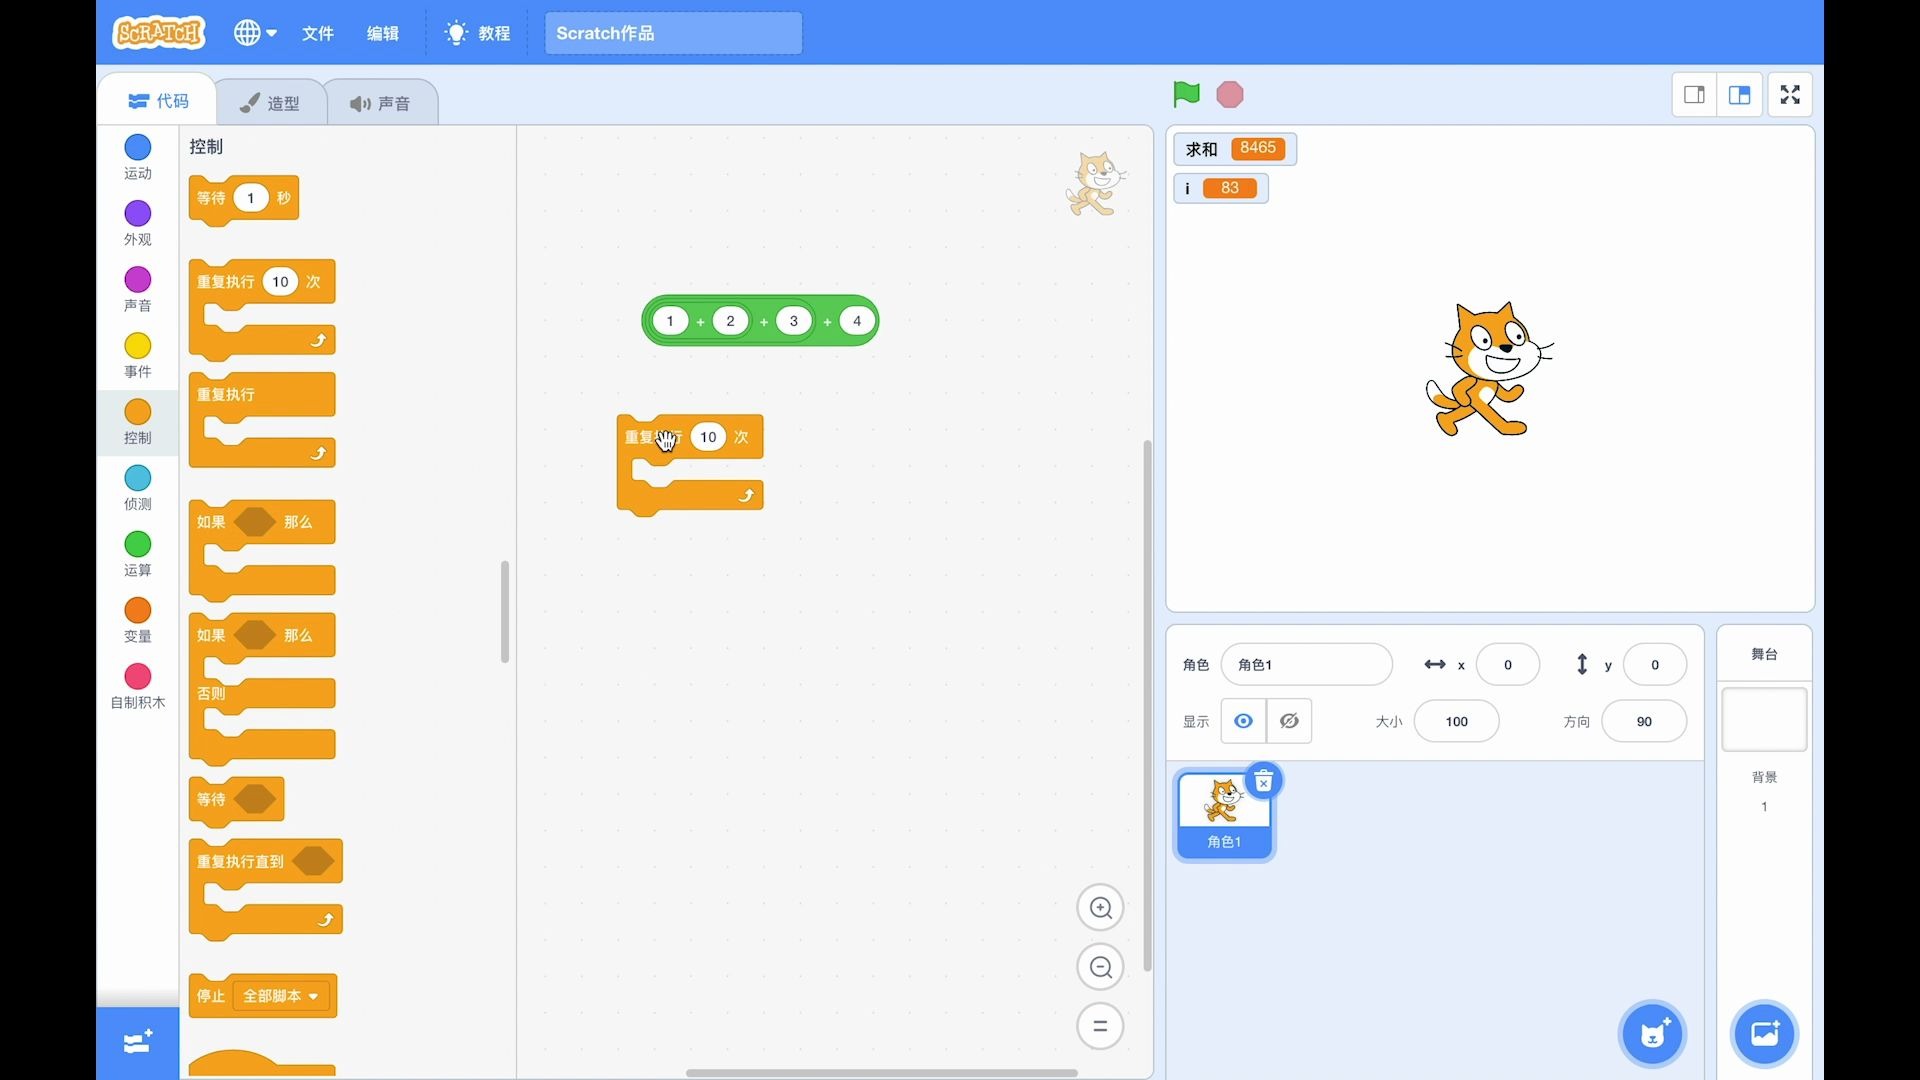Viewport: 1920px width, 1080px height.
Task: Click the x position field
Action: click(1508, 665)
